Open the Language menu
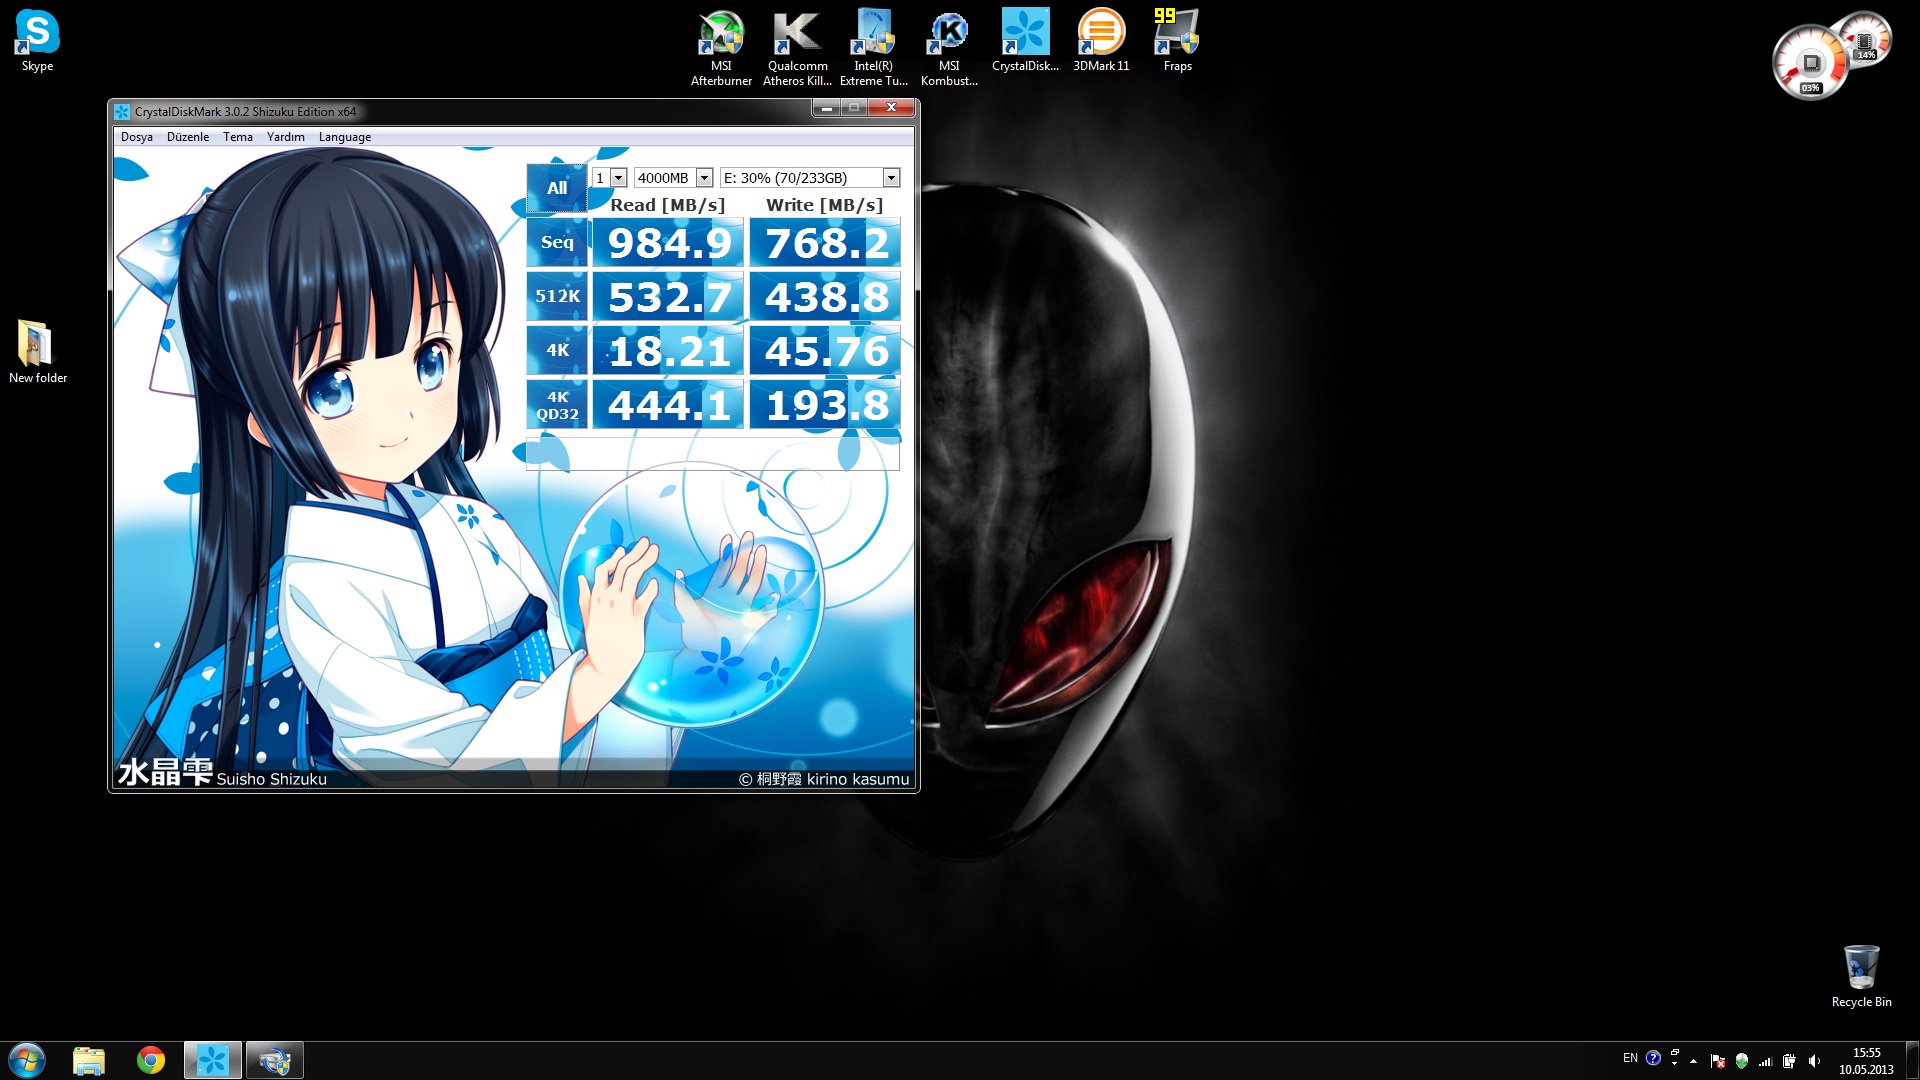 (345, 137)
